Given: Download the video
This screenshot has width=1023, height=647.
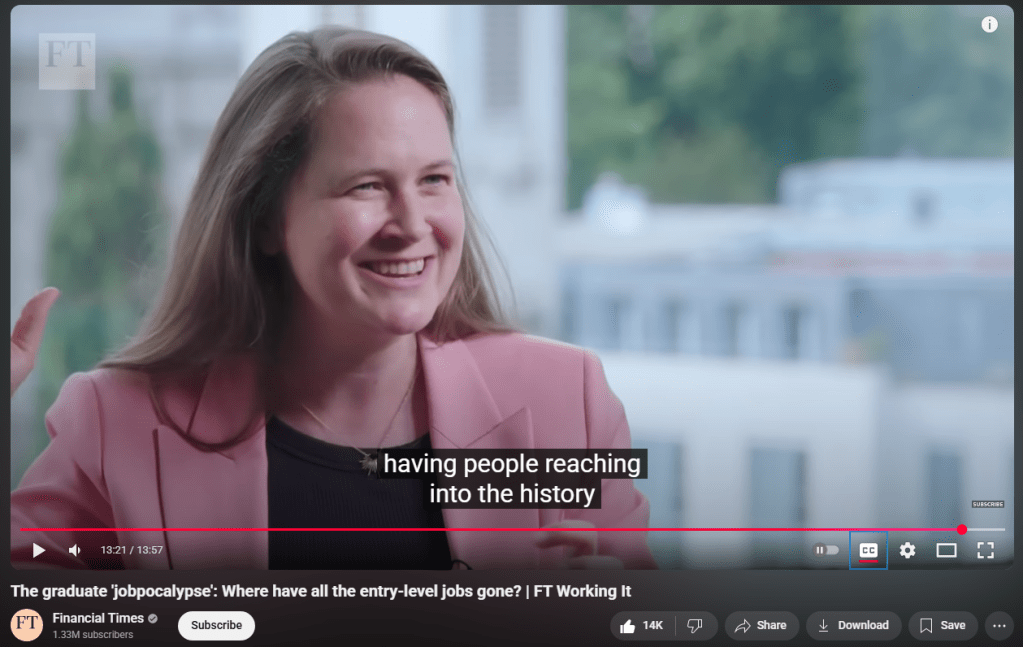Looking at the screenshot, I should tap(853, 625).
